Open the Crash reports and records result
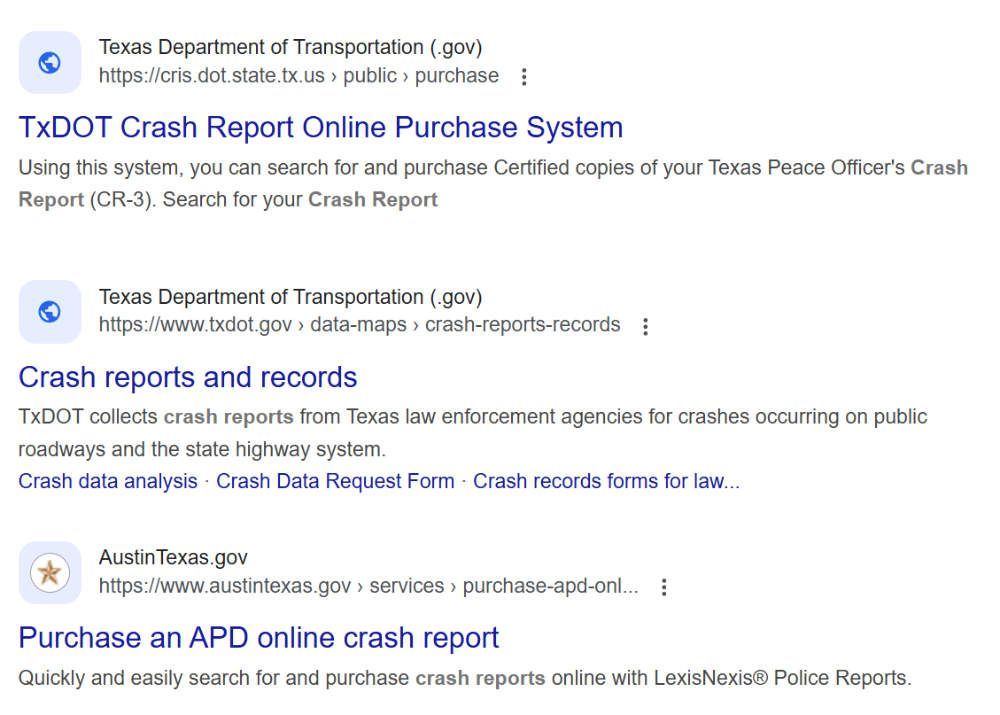The width and height of the screenshot is (1000, 715). pyautogui.click(x=188, y=377)
